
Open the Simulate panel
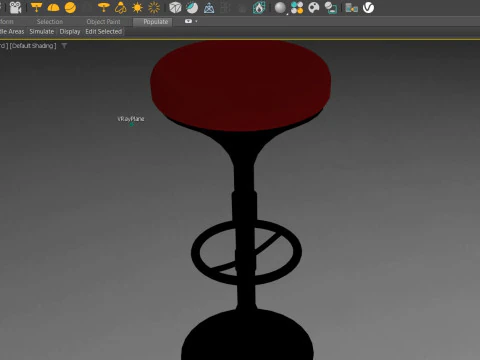pos(42,32)
